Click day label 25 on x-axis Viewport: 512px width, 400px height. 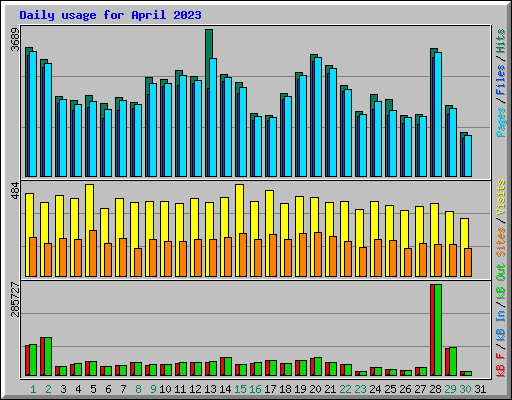(x=390, y=389)
